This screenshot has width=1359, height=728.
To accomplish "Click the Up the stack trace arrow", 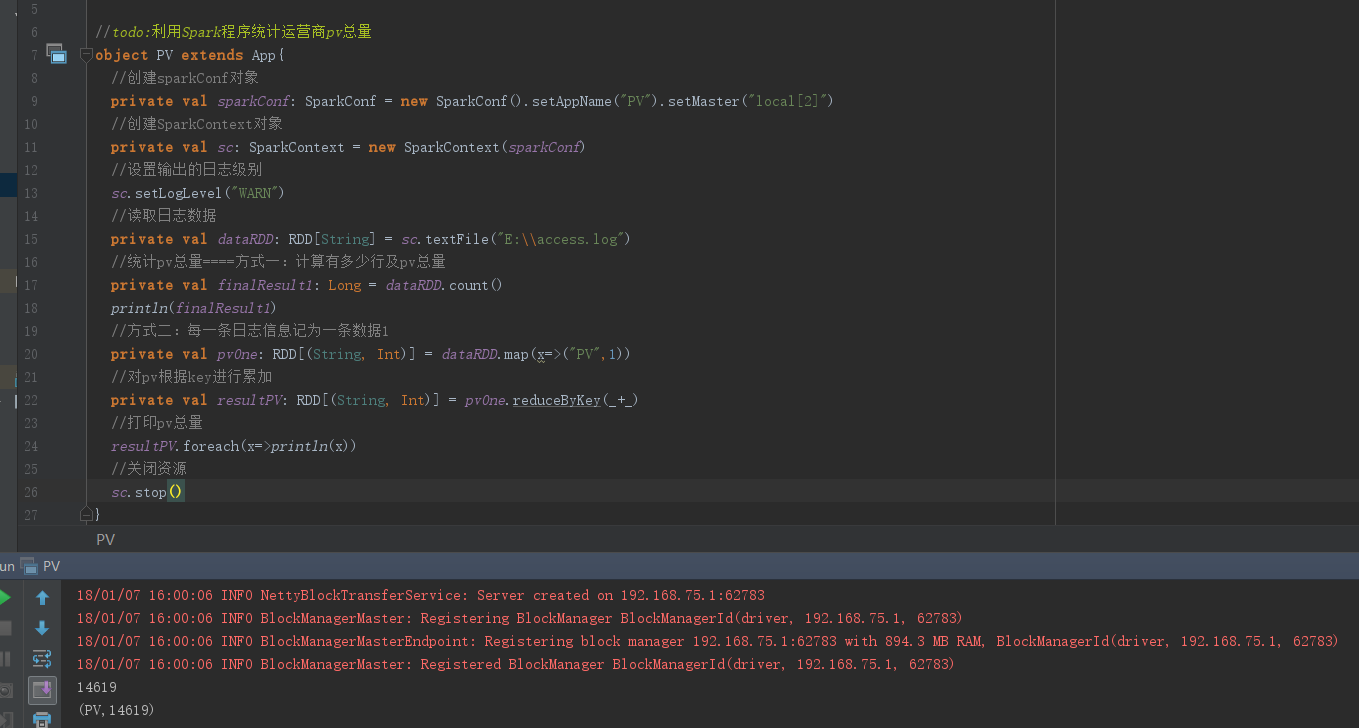I will [x=42, y=598].
